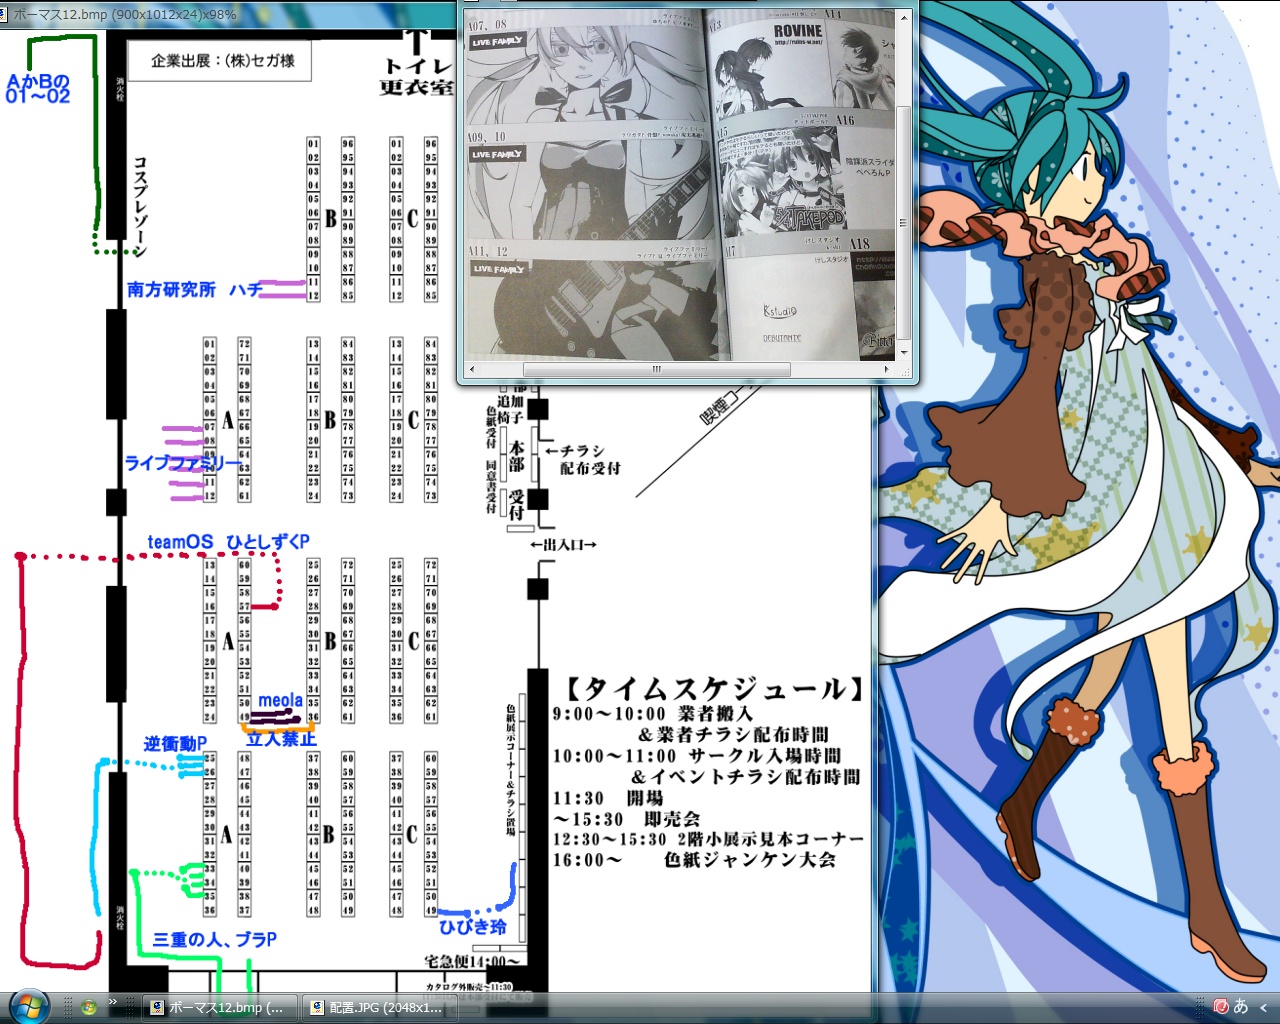The height and width of the screenshot is (1024, 1280).
Task: Click the チラシ配布受付 label
Action: coord(583,460)
